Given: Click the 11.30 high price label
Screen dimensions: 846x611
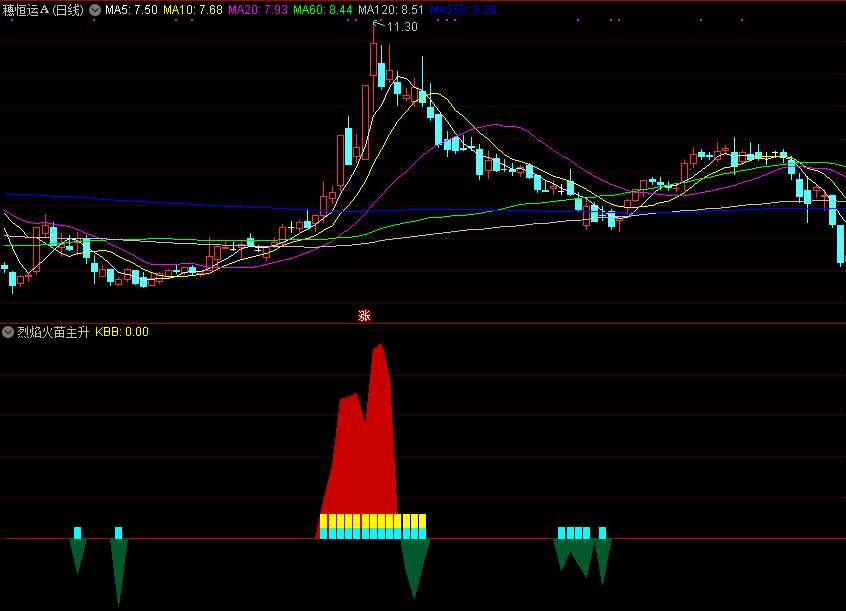Looking at the screenshot, I should [402, 26].
